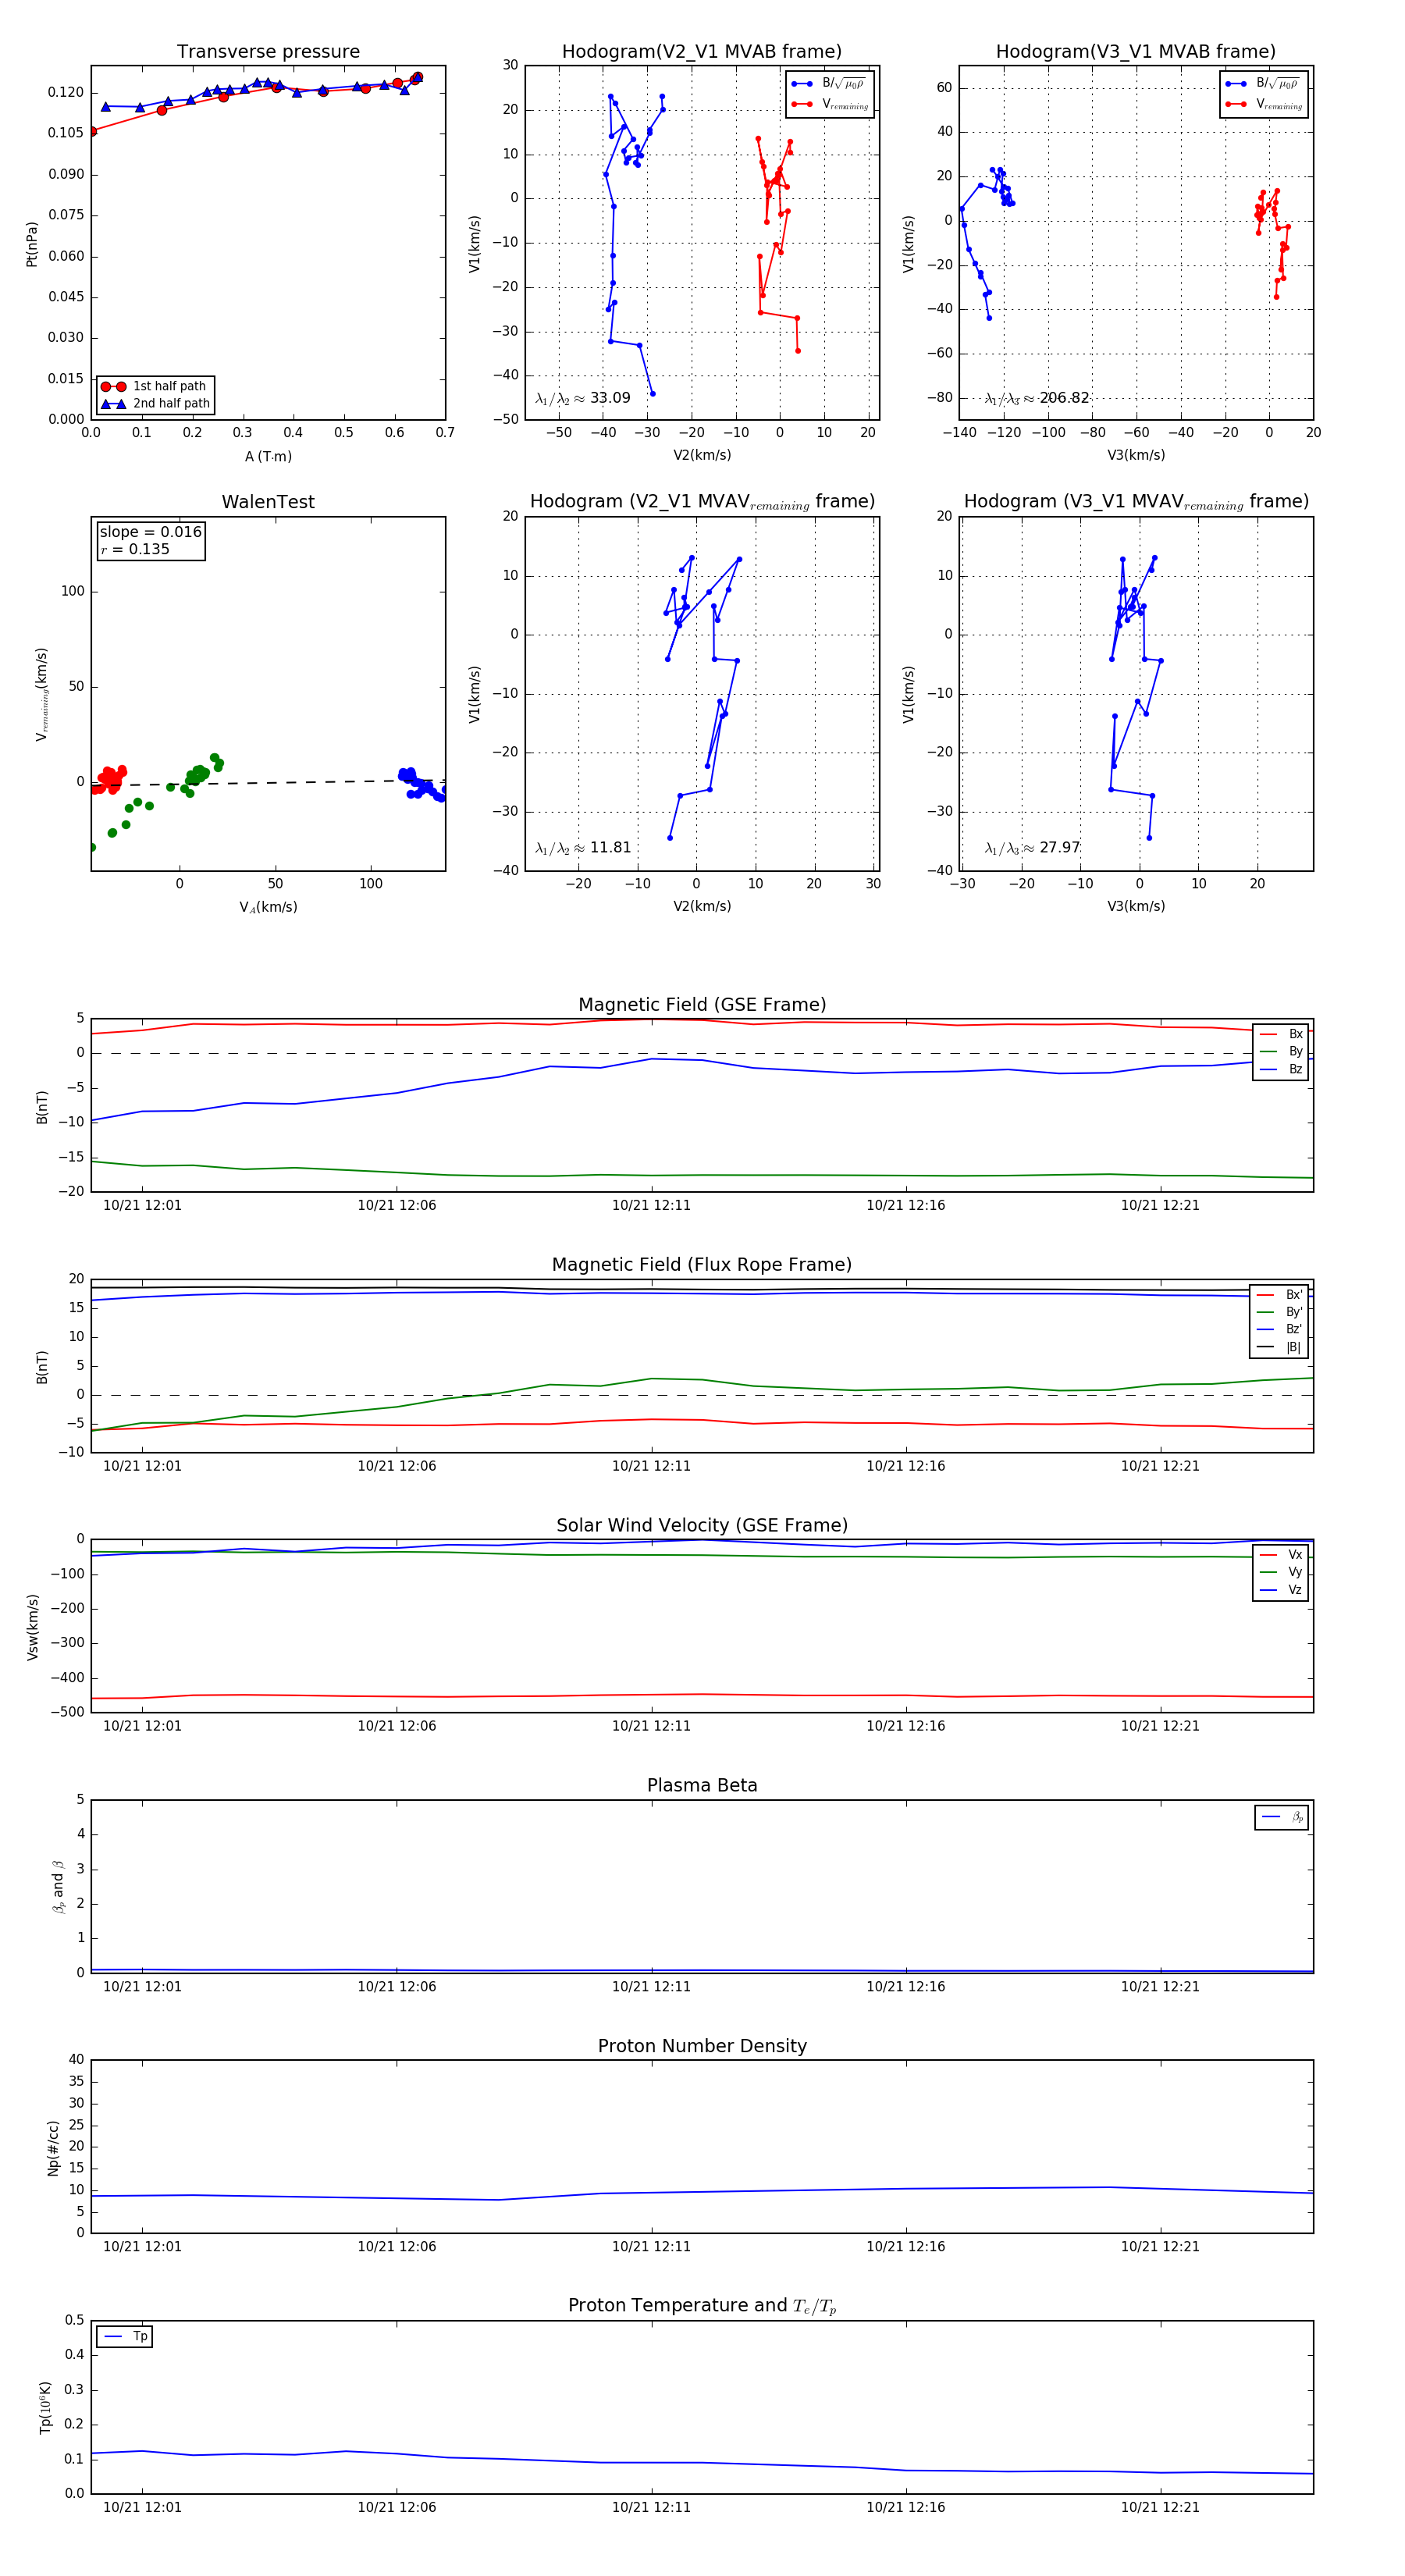This screenshot has height=2576, width=1405.
Task: Click the 'Hodogram (V2_V1 MVAV remaining frame)' title
Action: click(702, 502)
